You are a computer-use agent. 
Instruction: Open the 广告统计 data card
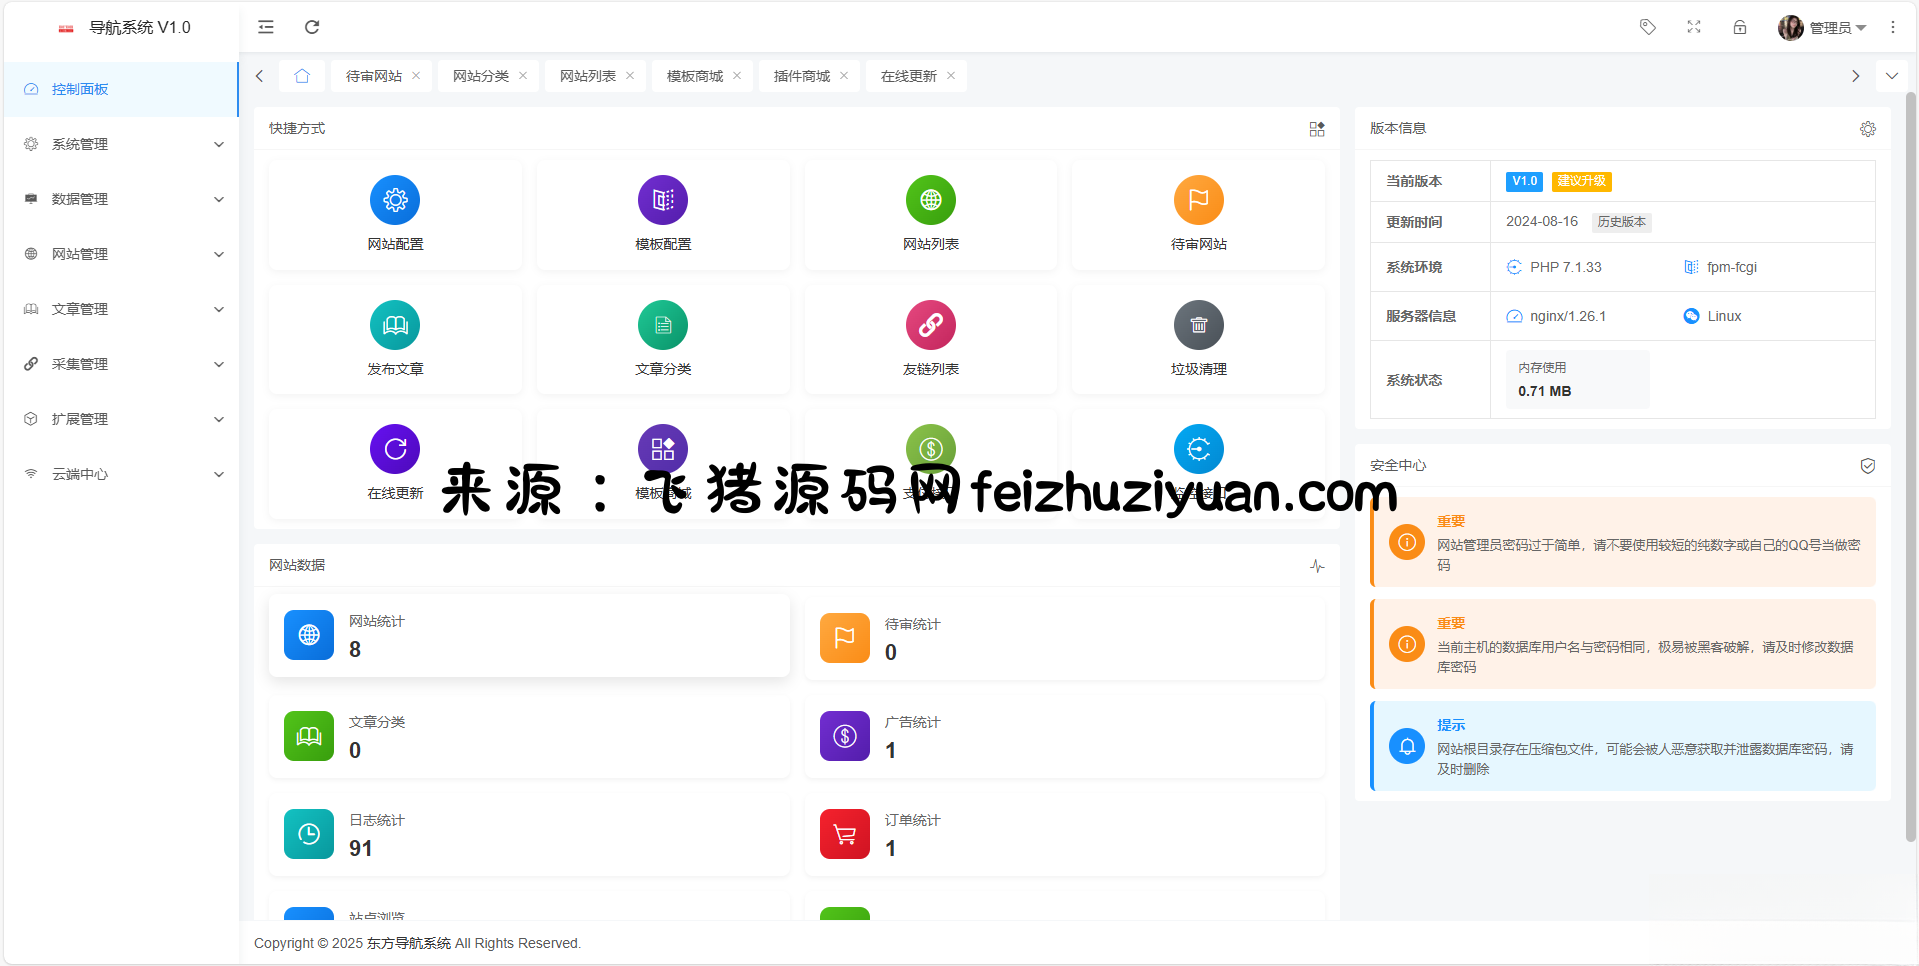coord(1065,737)
